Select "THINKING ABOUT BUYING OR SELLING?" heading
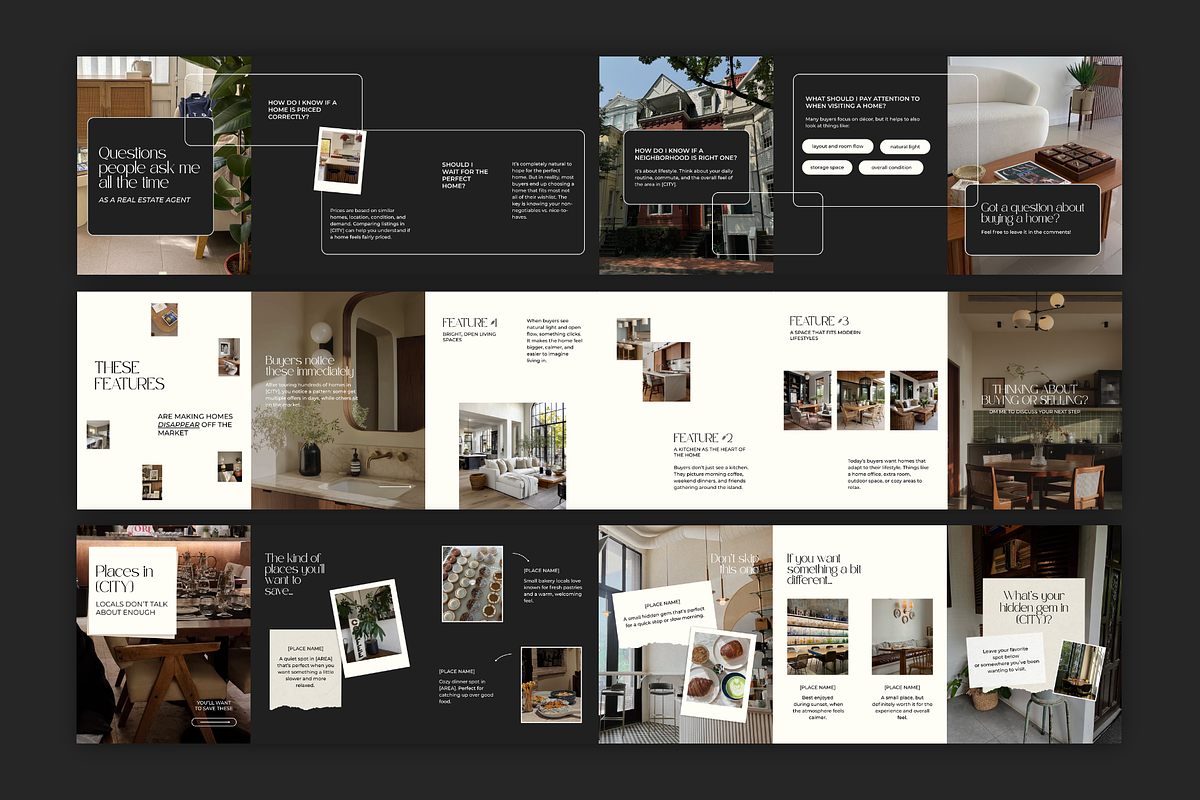The image size is (1200, 800). click(x=1034, y=394)
